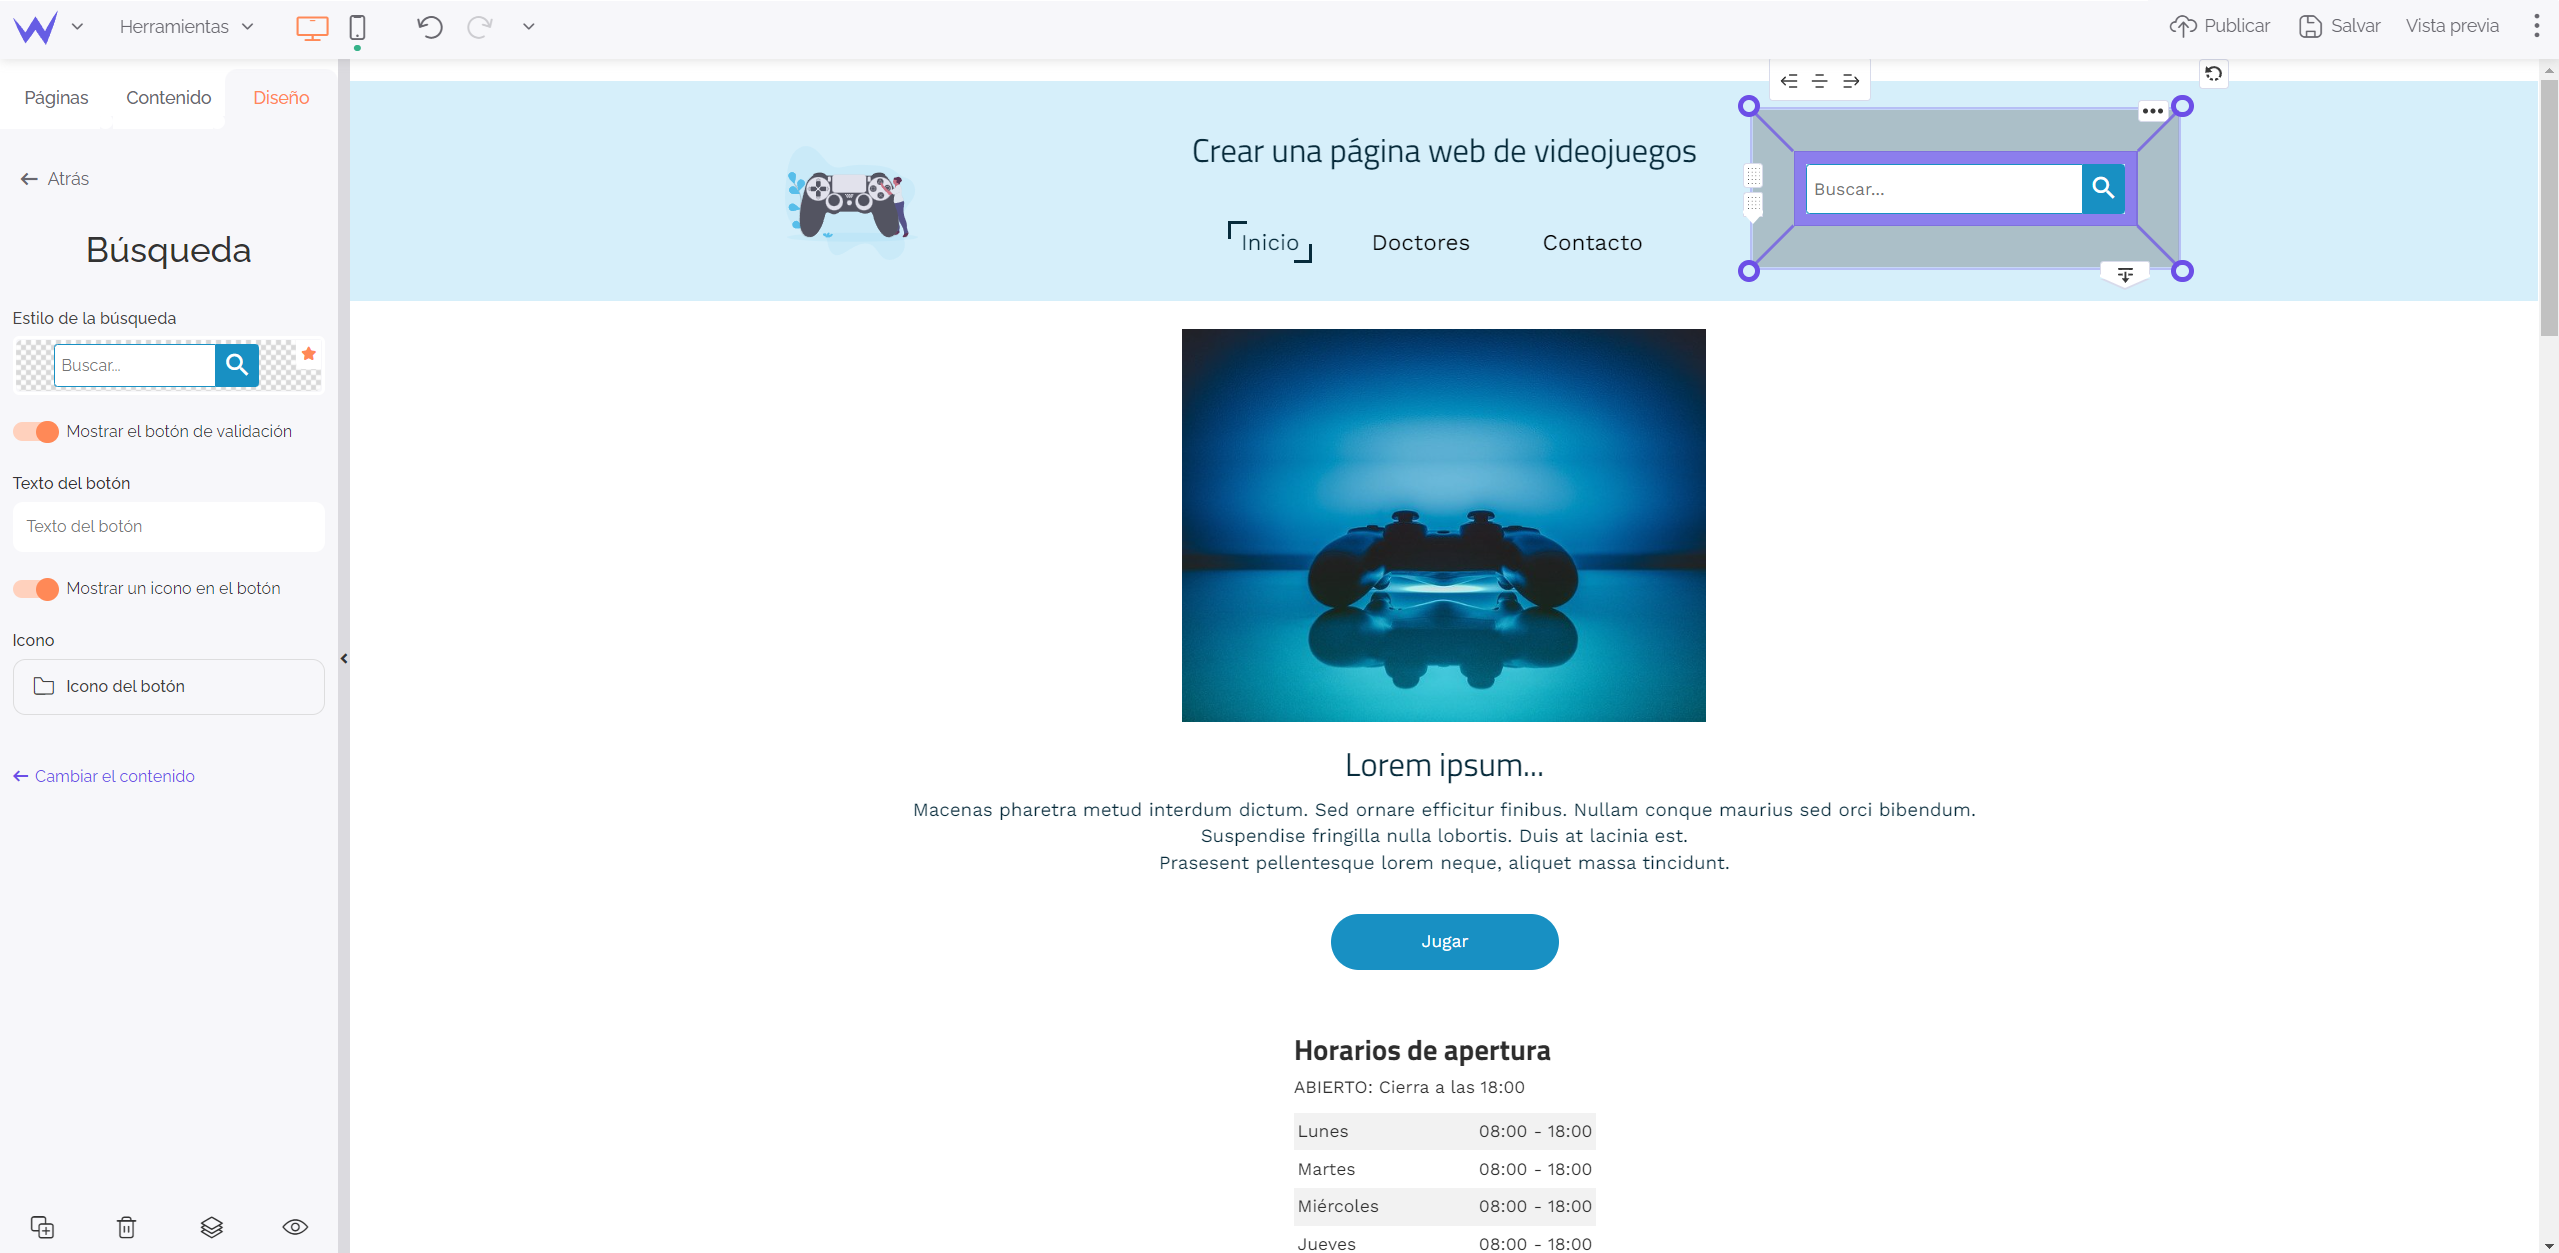2559x1253 pixels.
Task: Switch to the Páginas tab
Action: pyautogui.click(x=56, y=97)
